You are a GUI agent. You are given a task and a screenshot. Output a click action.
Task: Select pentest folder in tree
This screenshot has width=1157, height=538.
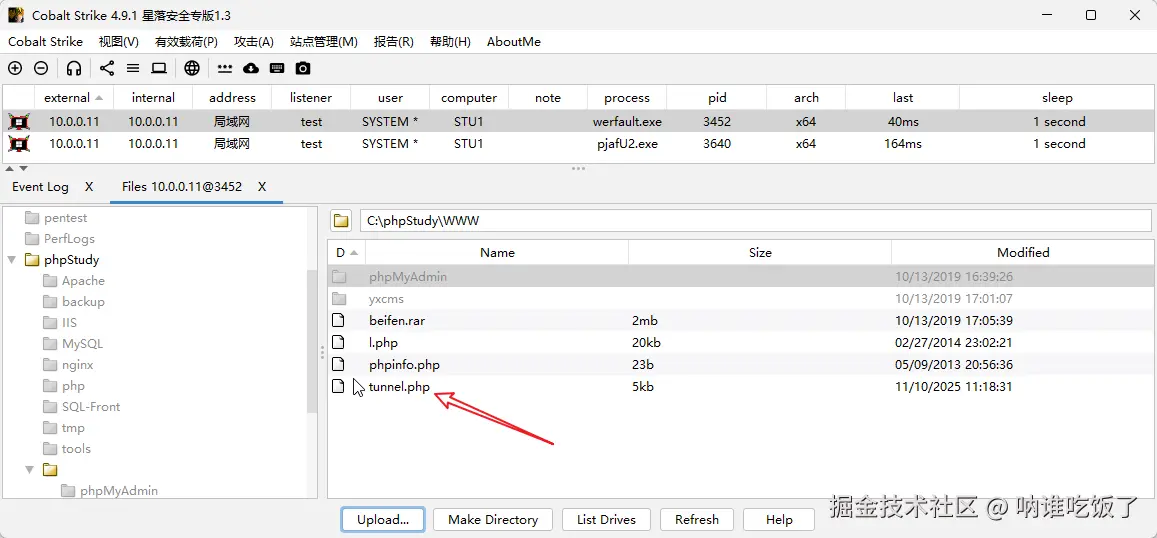pos(65,218)
